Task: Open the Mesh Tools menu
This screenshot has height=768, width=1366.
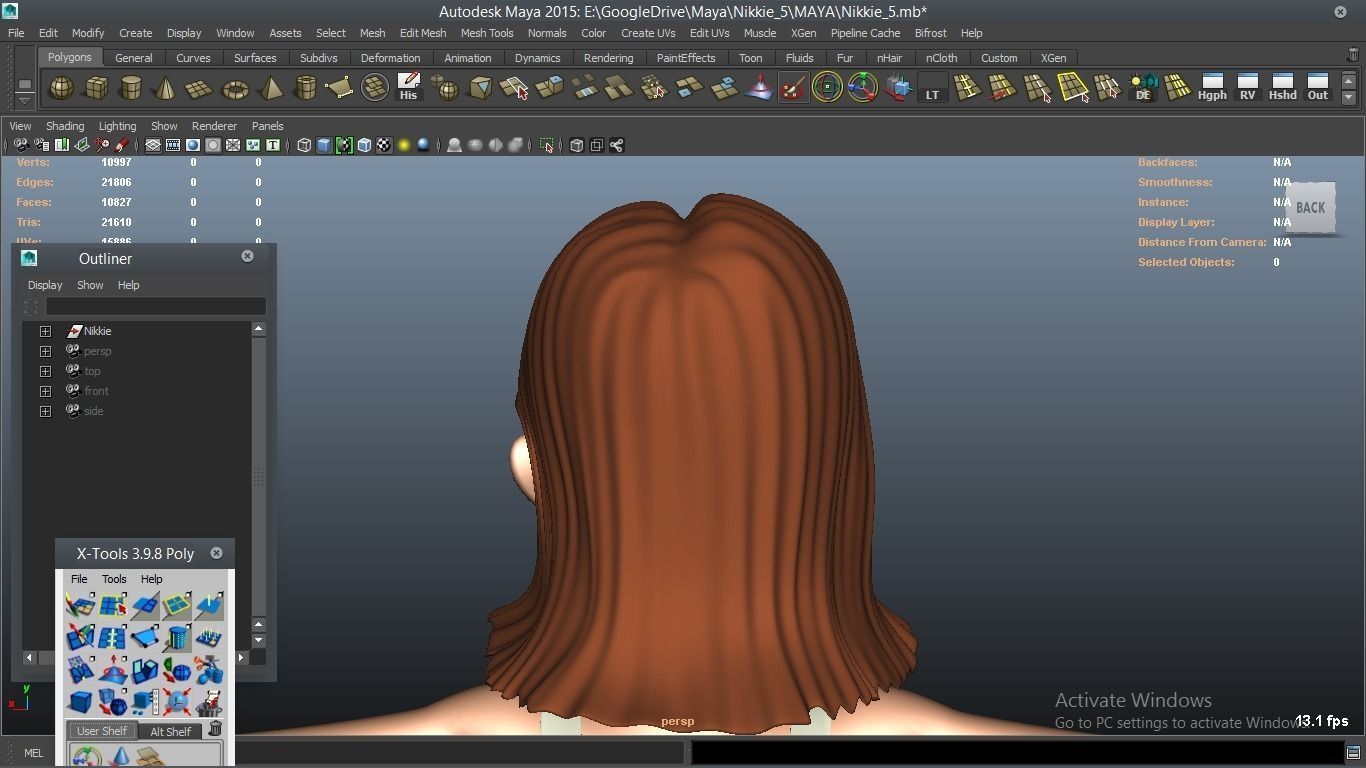Action: pos(487,33)
